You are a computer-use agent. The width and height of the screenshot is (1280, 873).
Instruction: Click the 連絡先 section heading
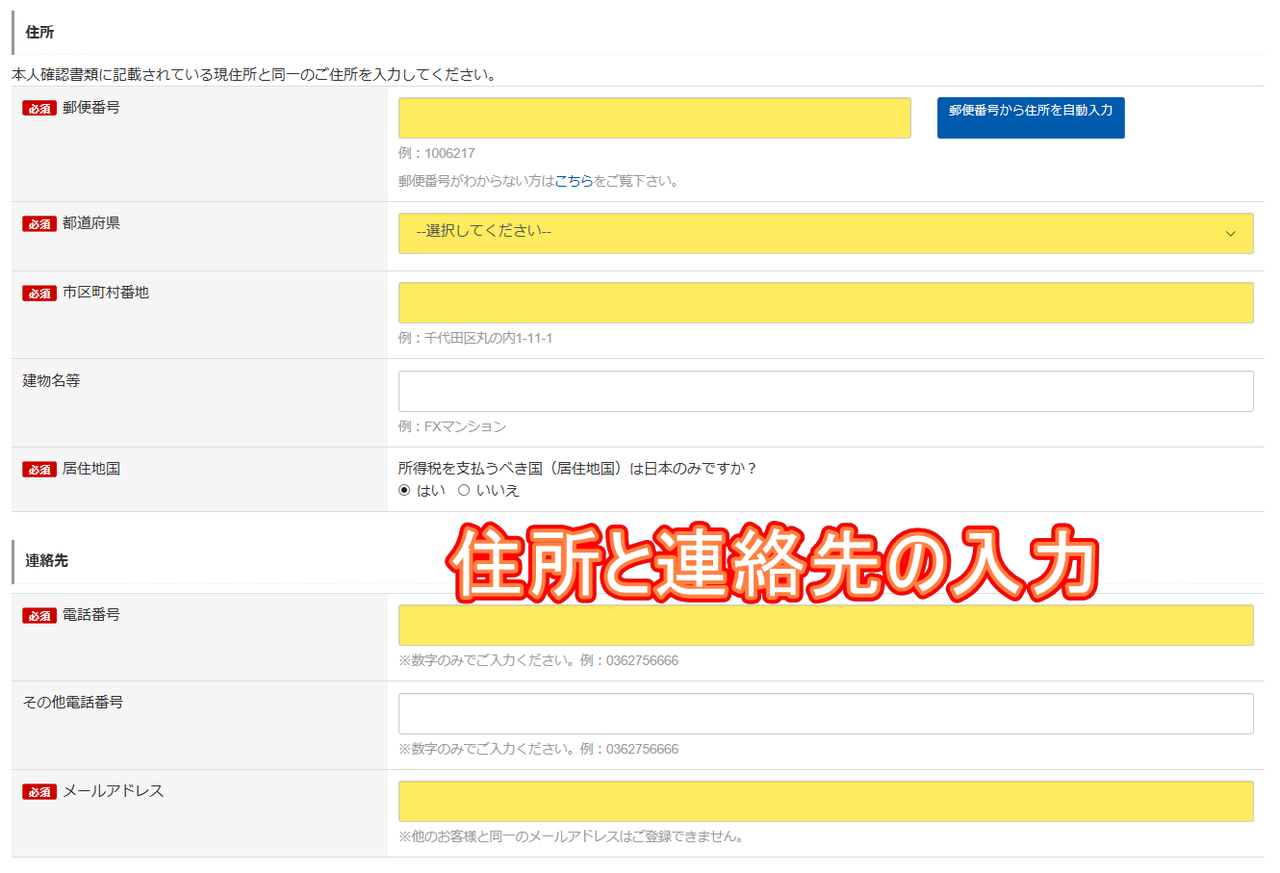tap(47, 561)
